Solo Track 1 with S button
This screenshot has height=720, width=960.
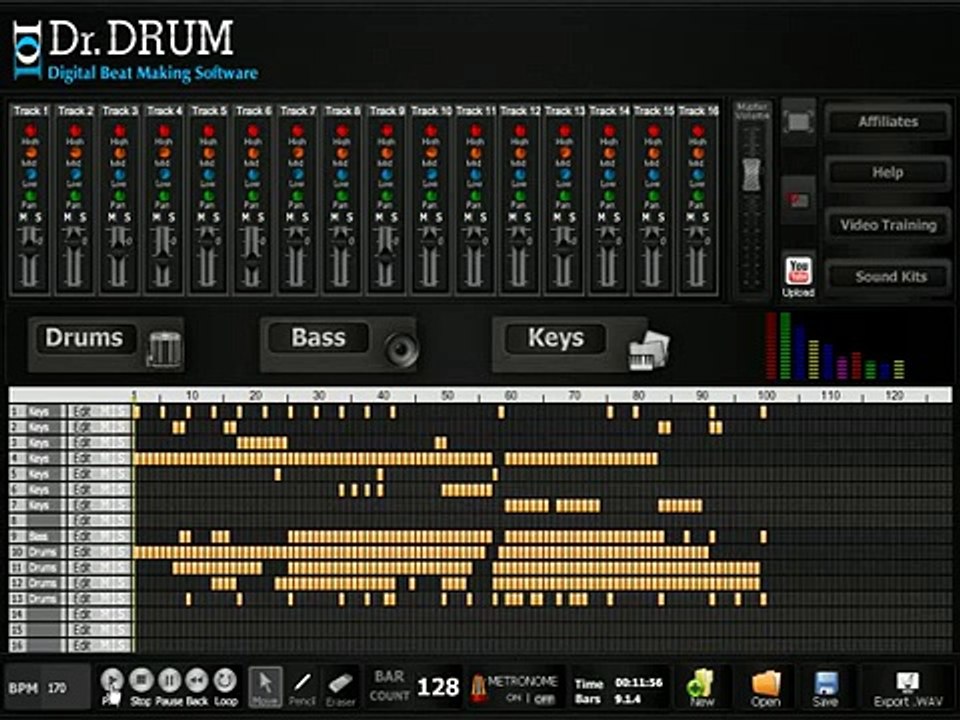pyautogui.click(x=38, y=217)
